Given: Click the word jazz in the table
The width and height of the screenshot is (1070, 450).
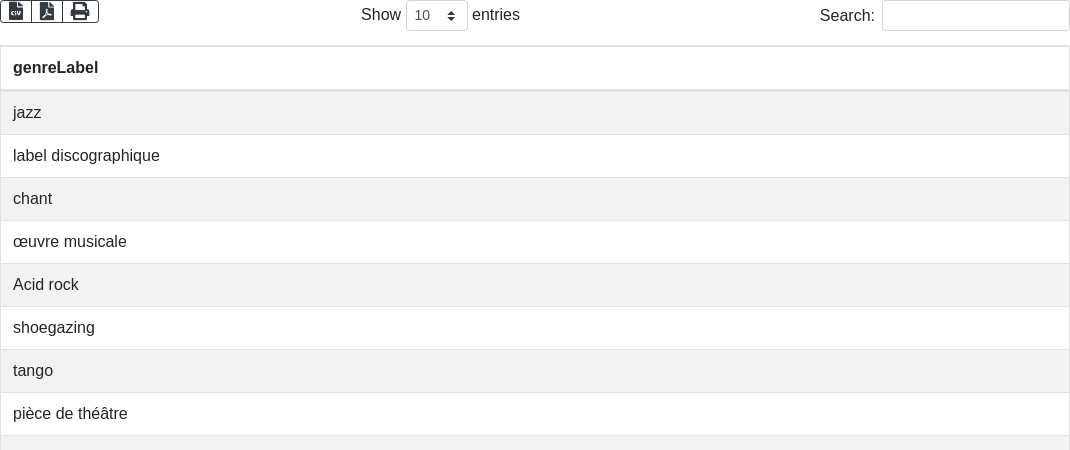Looking at the screenshot, I should 27,113.
